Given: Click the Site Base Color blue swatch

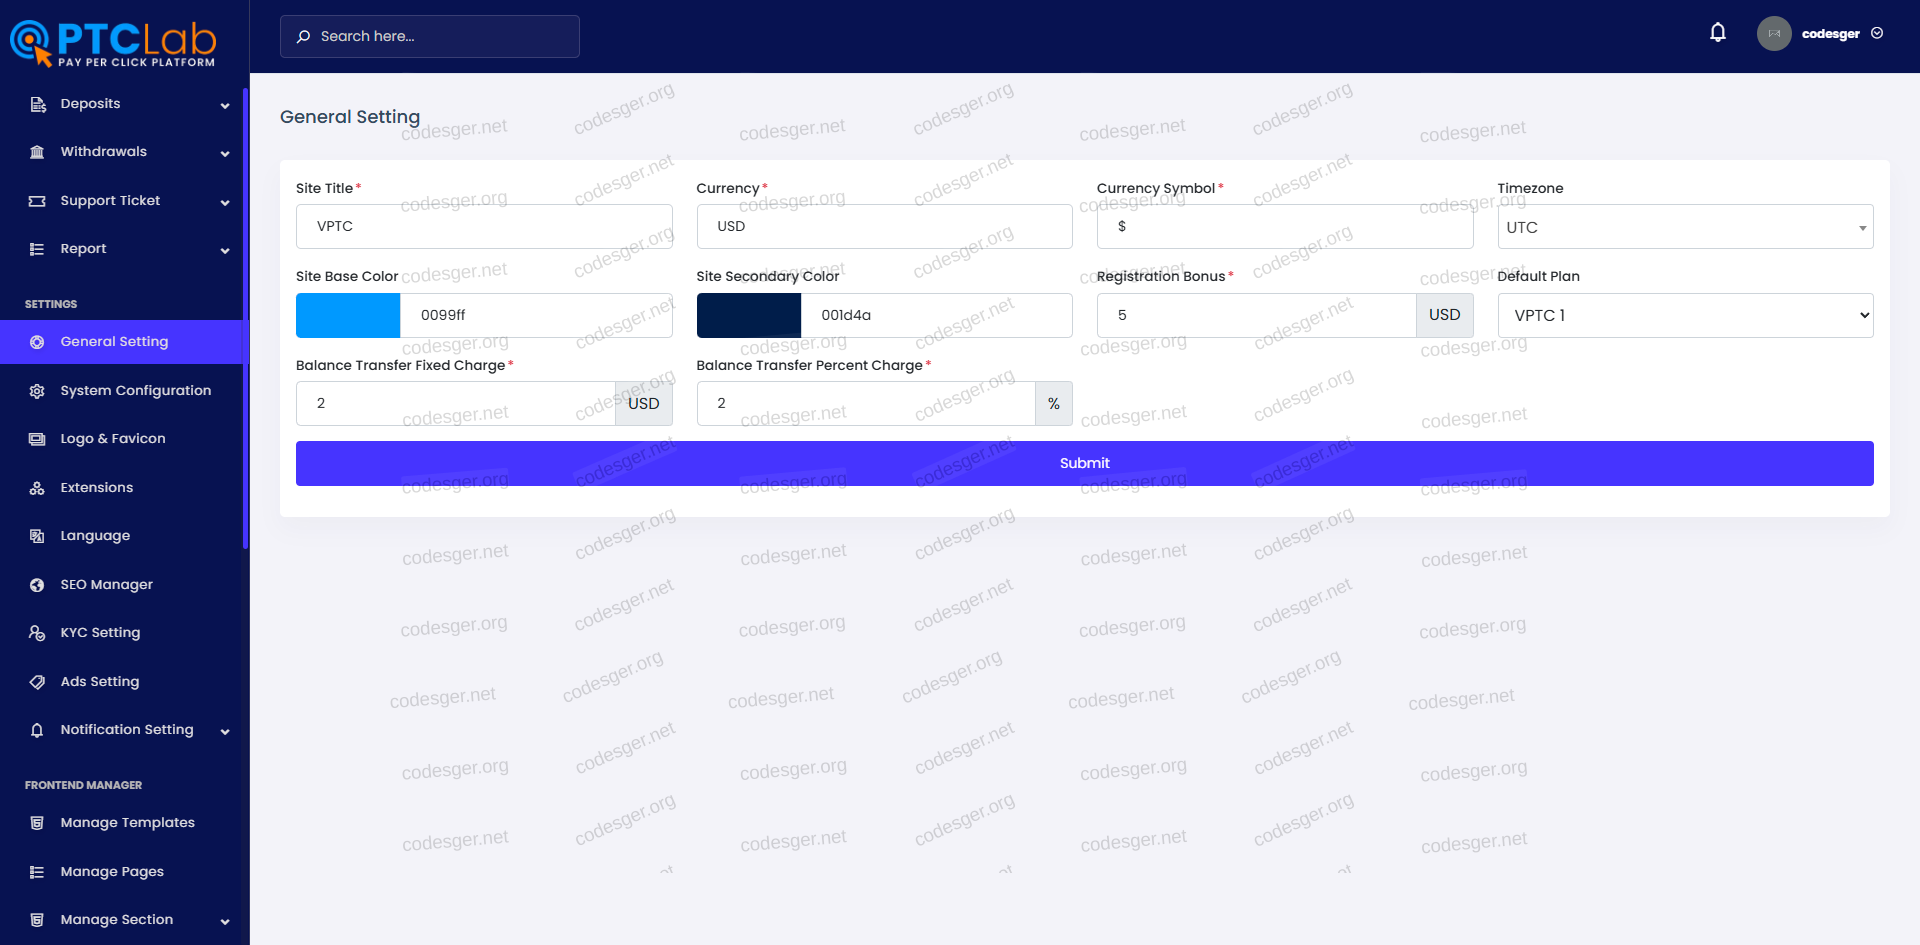Looking at the screenshot, I should (x=348, y=315).
